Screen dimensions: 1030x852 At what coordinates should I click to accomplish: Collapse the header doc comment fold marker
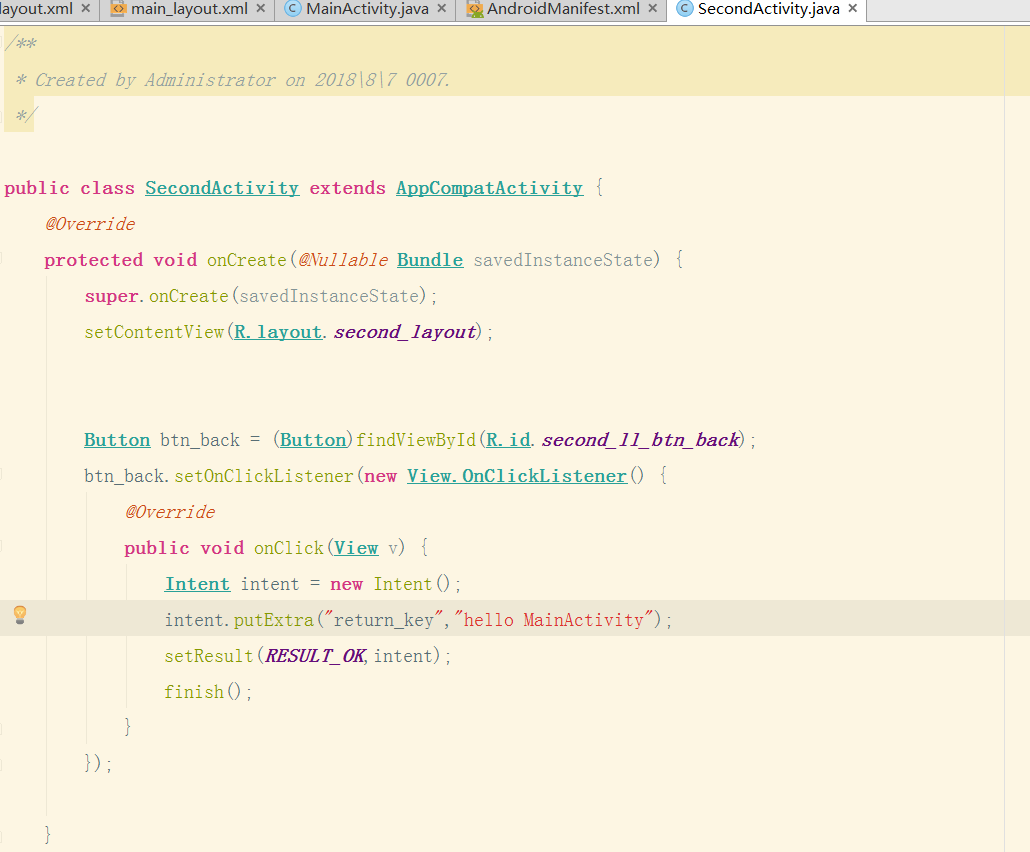point(5,44)
